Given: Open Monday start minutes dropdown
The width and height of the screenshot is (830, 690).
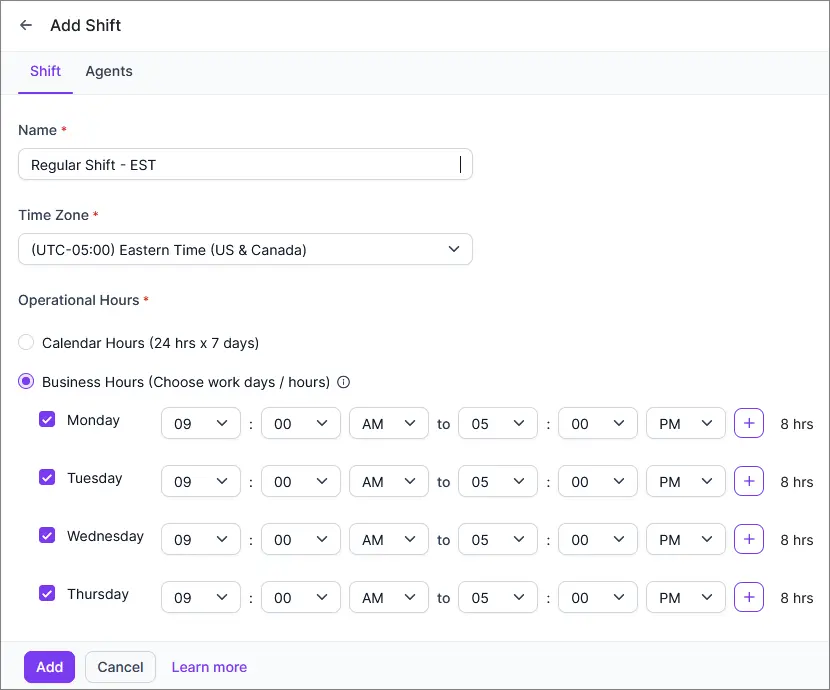Looking at the screenshot, I should [x=301, y=423].
